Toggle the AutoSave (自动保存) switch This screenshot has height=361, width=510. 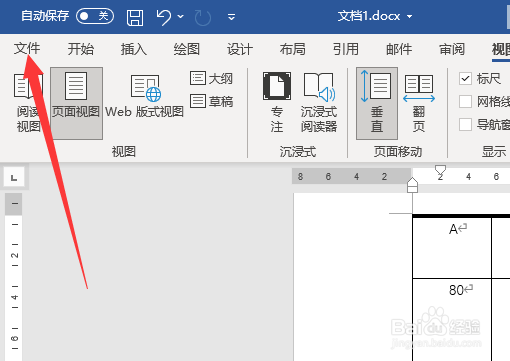point(95,16)
